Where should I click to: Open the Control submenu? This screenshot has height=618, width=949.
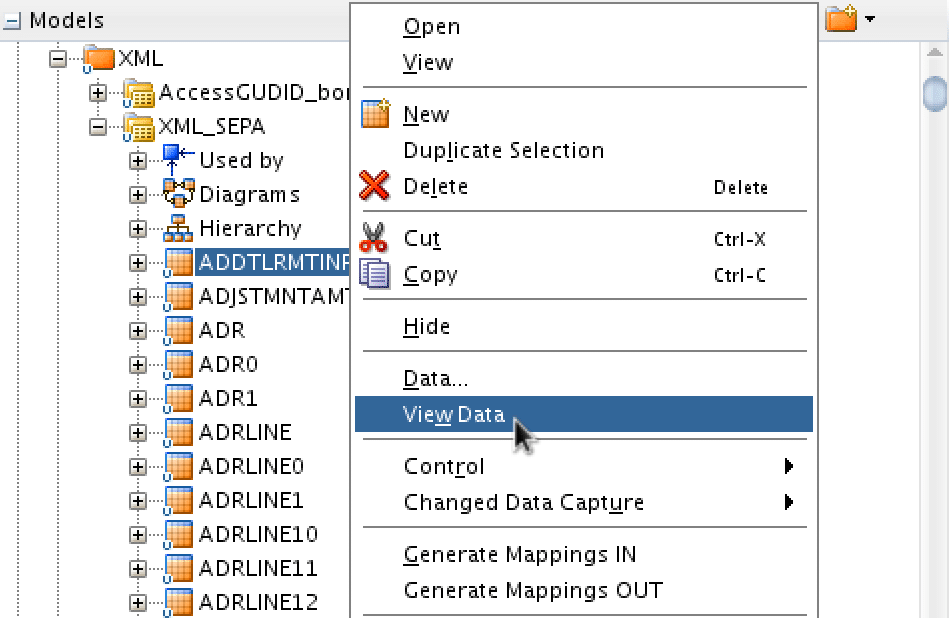click(x=583, y=467)
